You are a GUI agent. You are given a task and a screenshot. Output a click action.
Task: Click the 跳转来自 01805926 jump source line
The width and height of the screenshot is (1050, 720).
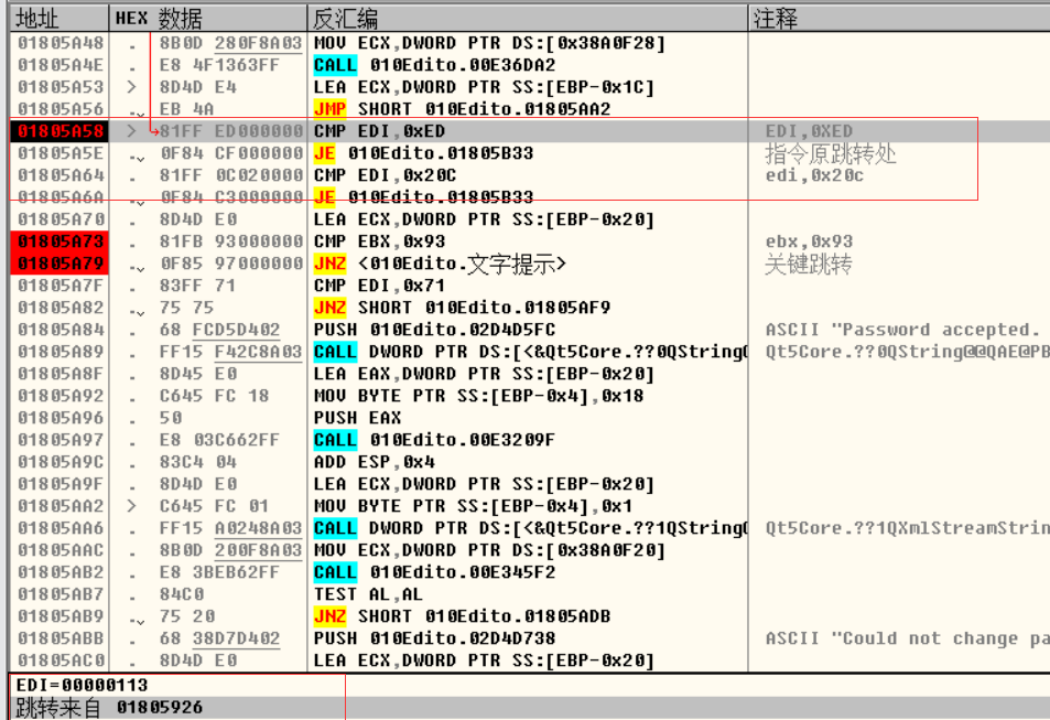(109, 708)
